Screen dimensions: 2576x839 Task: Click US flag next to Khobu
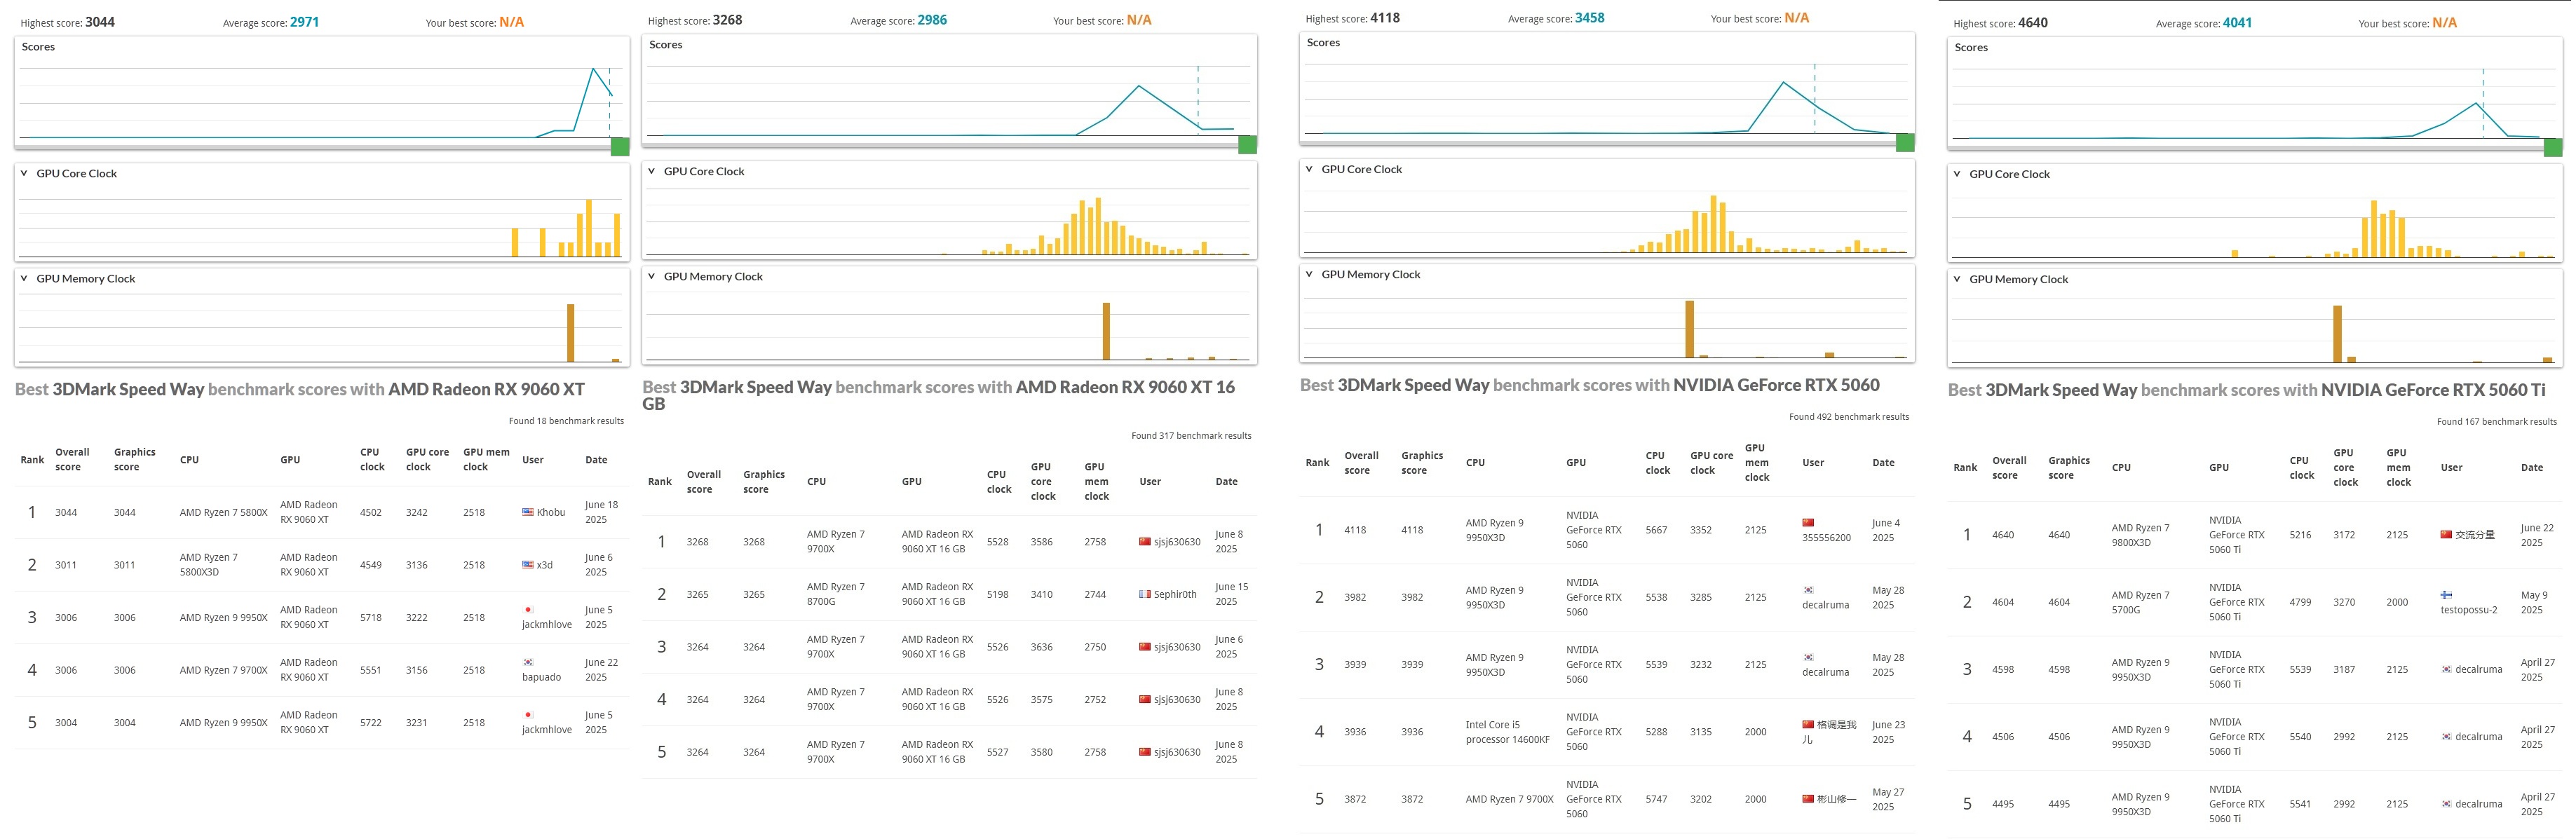[x=528, y=513]
